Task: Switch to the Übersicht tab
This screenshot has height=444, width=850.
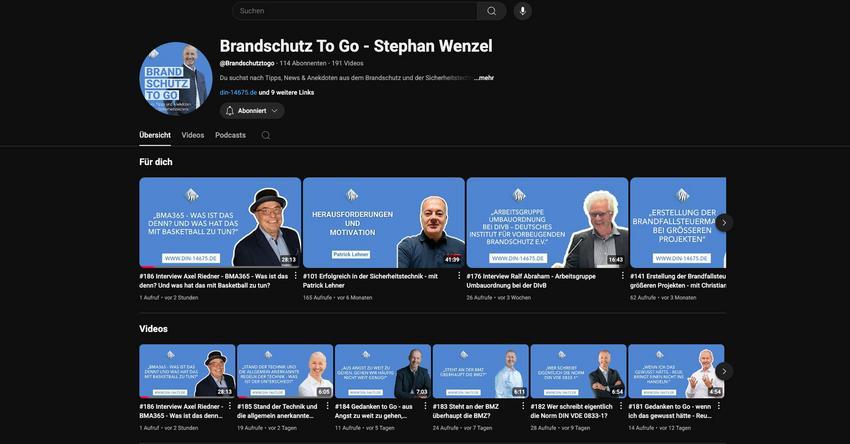Action: click(155, 135)
